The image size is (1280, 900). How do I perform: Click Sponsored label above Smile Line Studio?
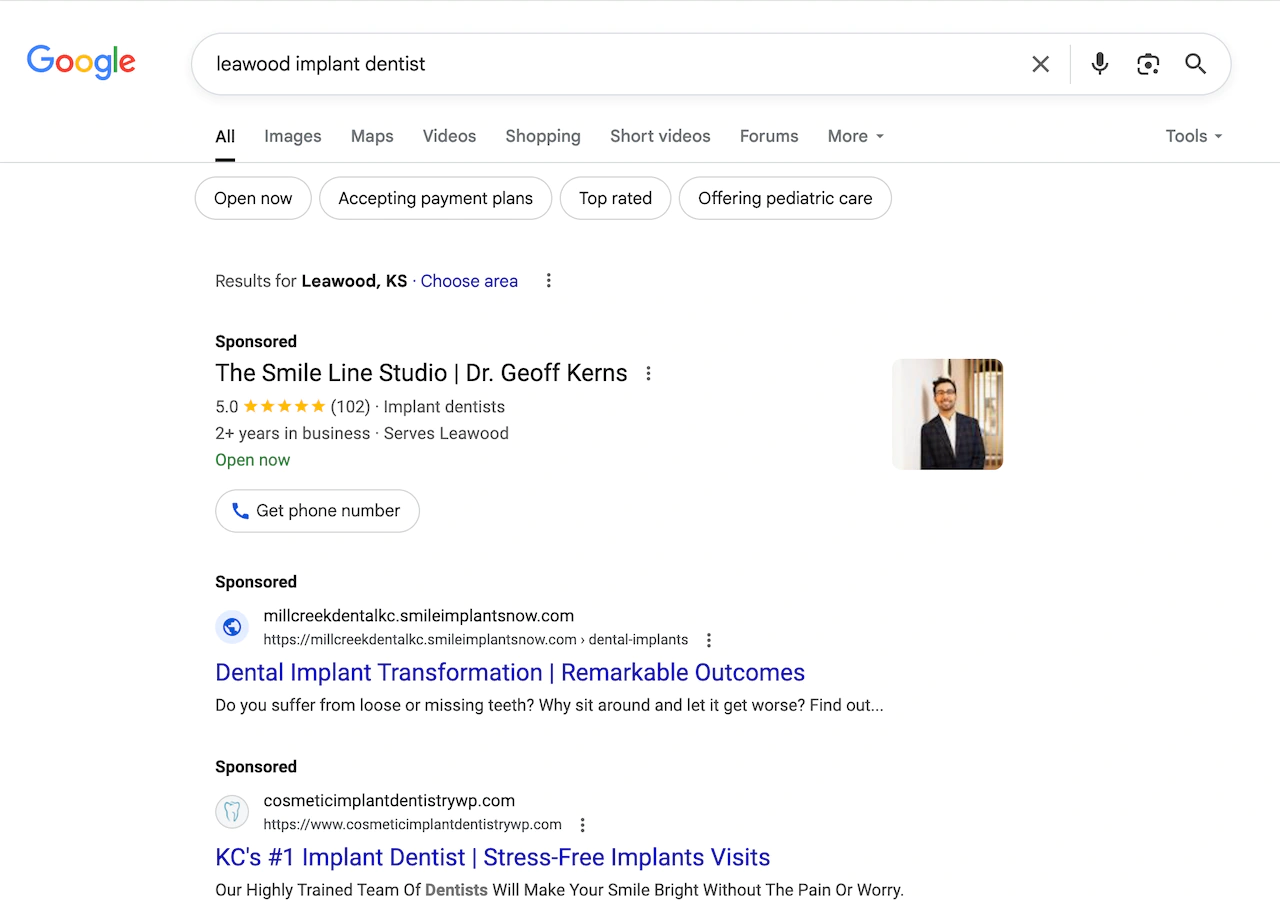(x=256, y=341)
